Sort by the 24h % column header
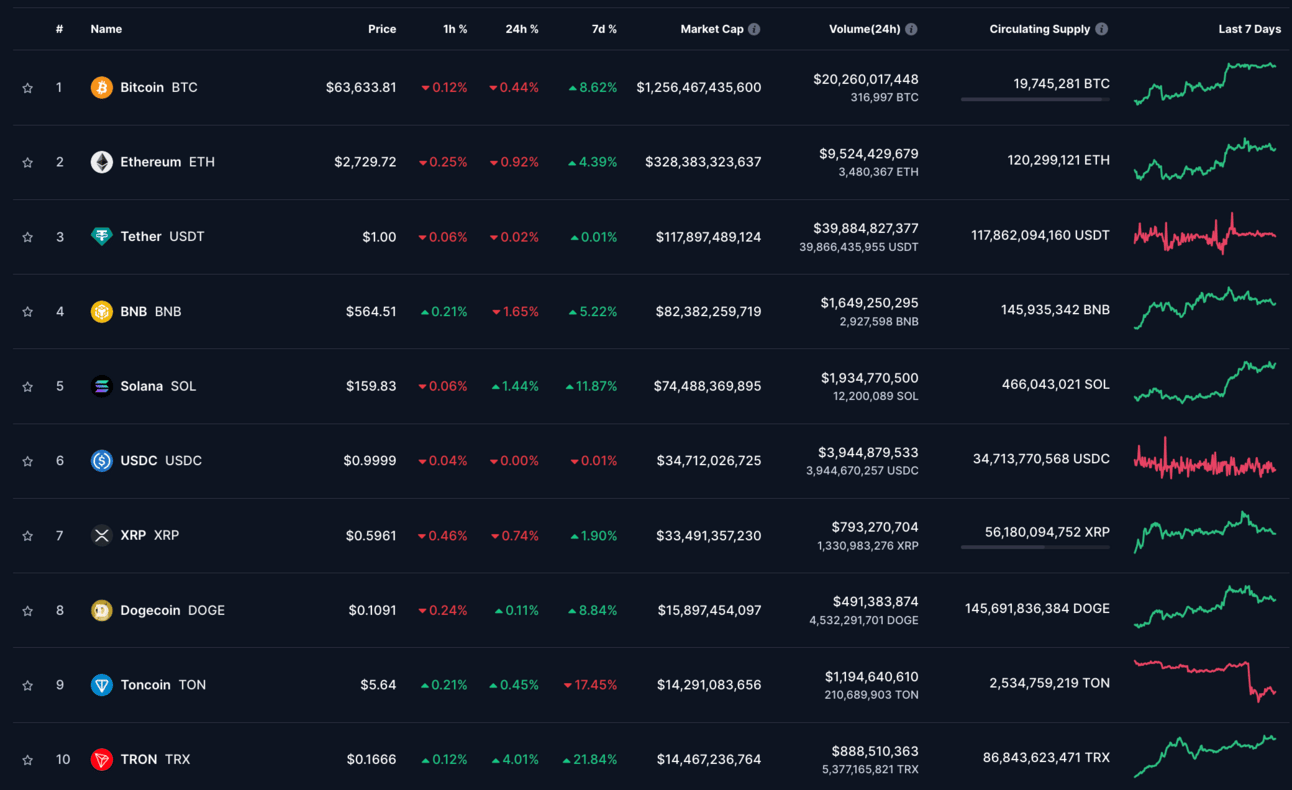1292x790 pixels. point(522,29)
